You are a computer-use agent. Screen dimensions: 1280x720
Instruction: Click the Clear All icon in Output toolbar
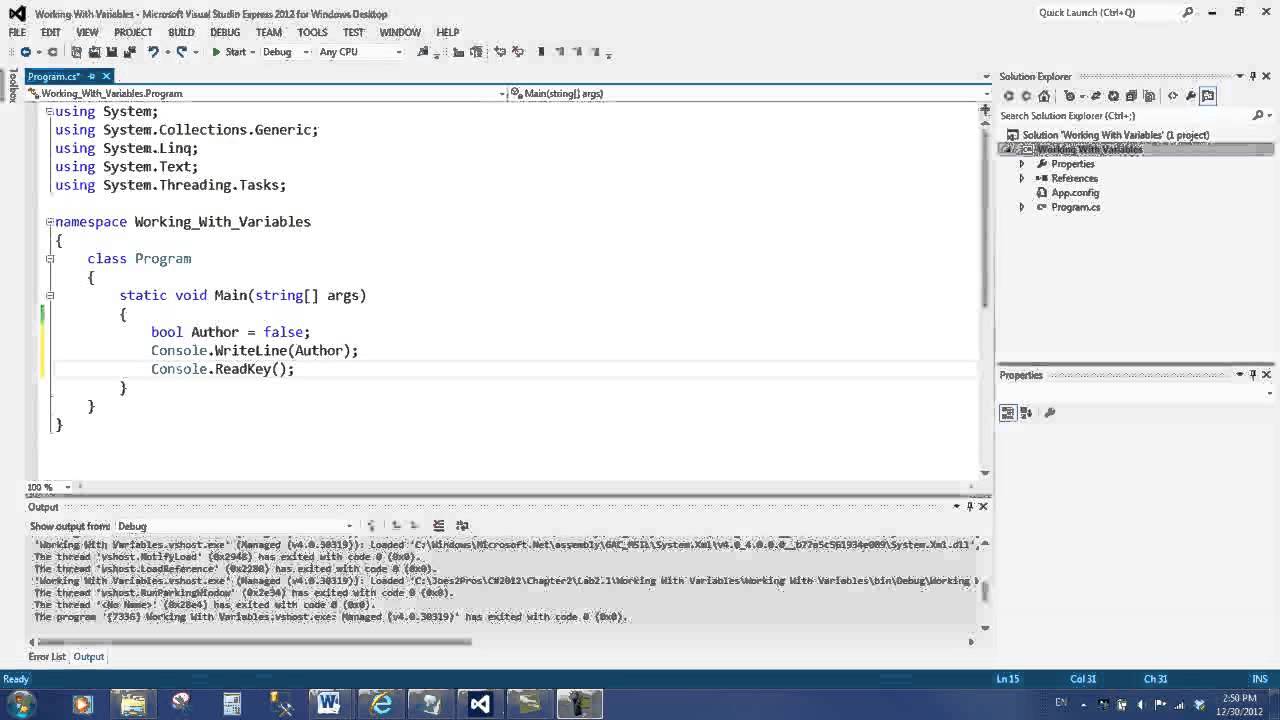coord(439,526)
